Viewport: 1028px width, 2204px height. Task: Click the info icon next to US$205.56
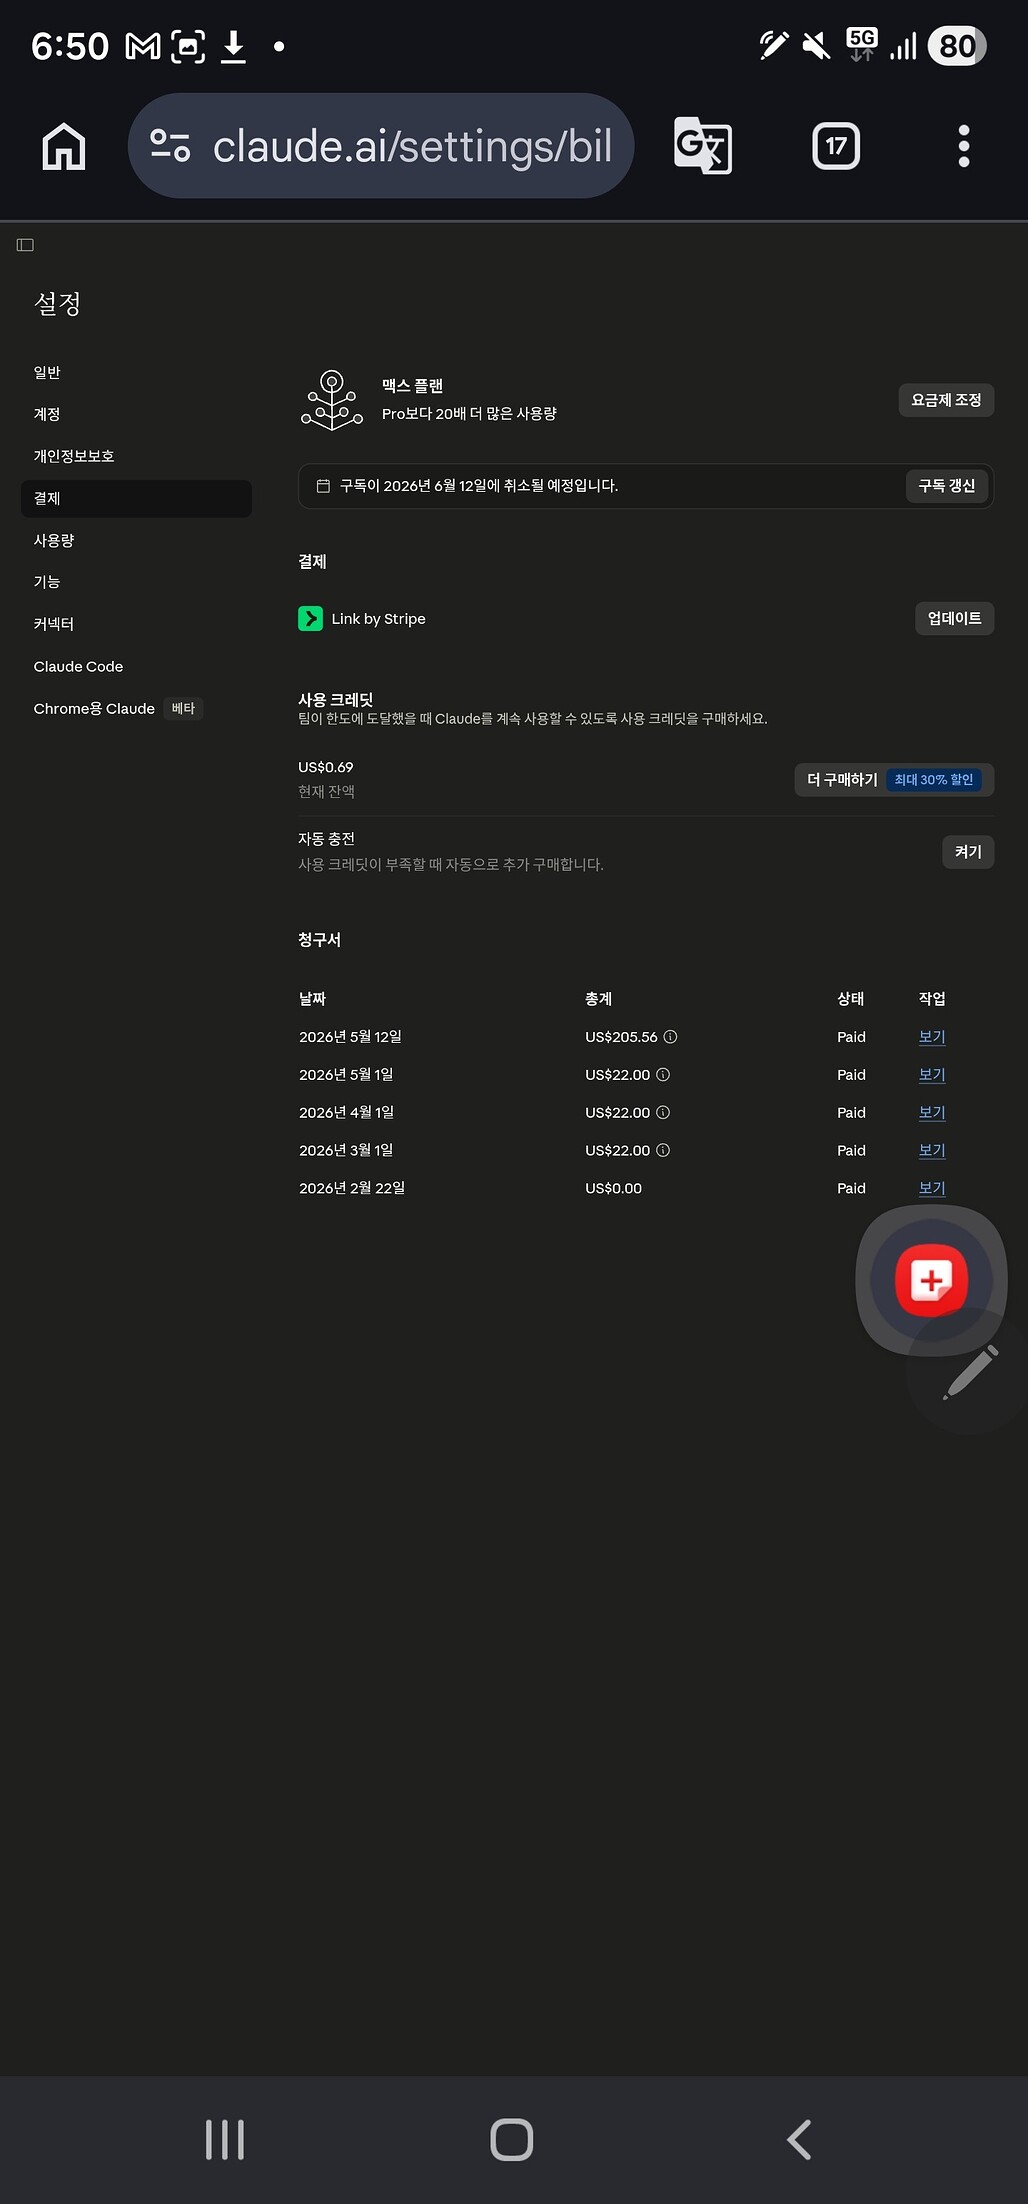671,1037
